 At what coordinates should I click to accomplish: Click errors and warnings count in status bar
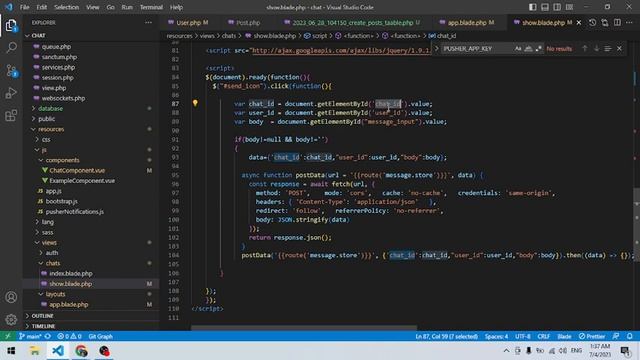(69, 336)
